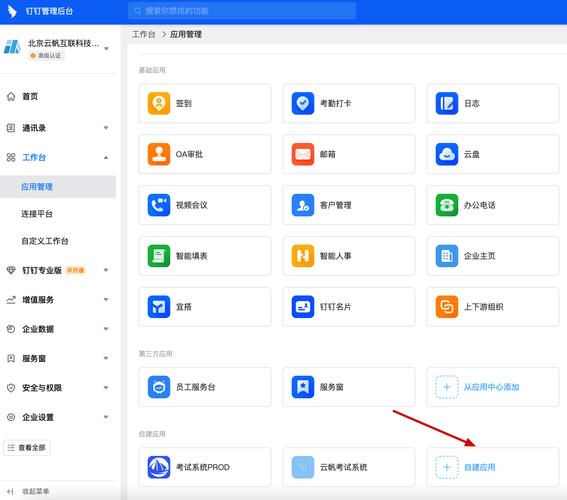This screenshot has height=500, width=567.
Task: Open the 钉钉名片 app icon
Action: tap(303, 307)
